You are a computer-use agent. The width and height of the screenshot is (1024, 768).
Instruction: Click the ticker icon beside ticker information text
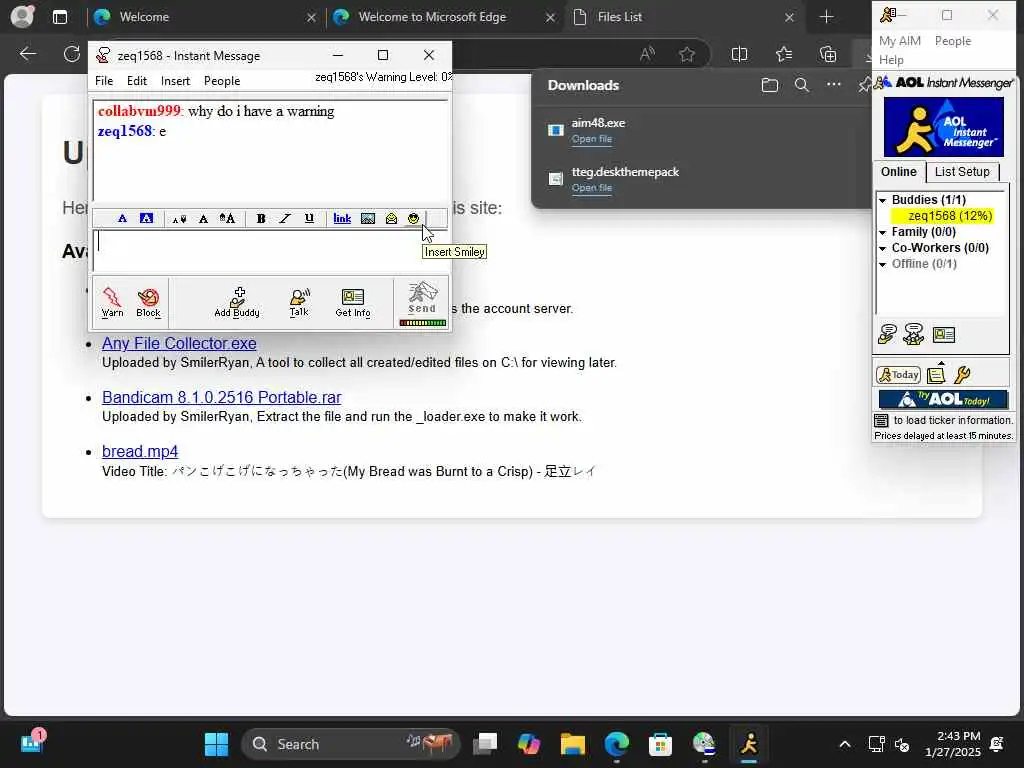881,420
